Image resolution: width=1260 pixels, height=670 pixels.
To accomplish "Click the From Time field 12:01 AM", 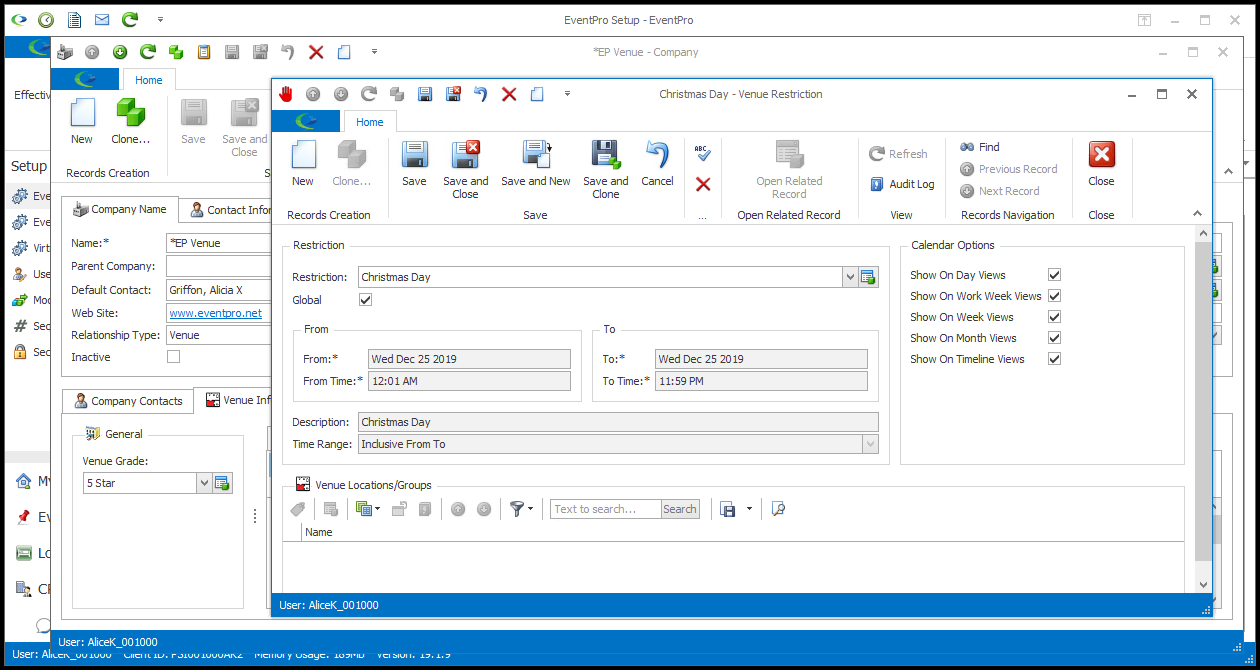I will coord(469,381).
